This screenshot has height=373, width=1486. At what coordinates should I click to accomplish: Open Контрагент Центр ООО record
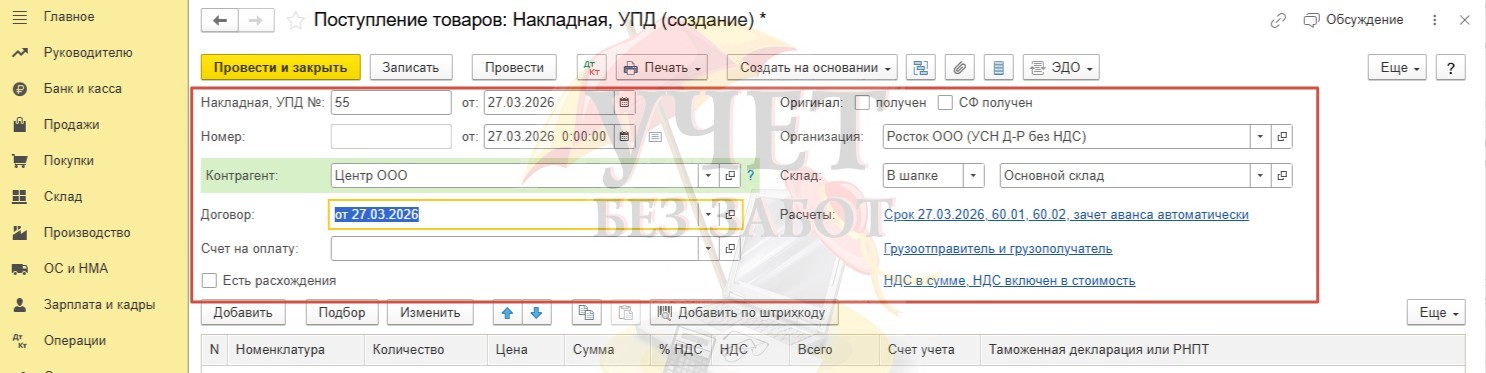(730, 175)
